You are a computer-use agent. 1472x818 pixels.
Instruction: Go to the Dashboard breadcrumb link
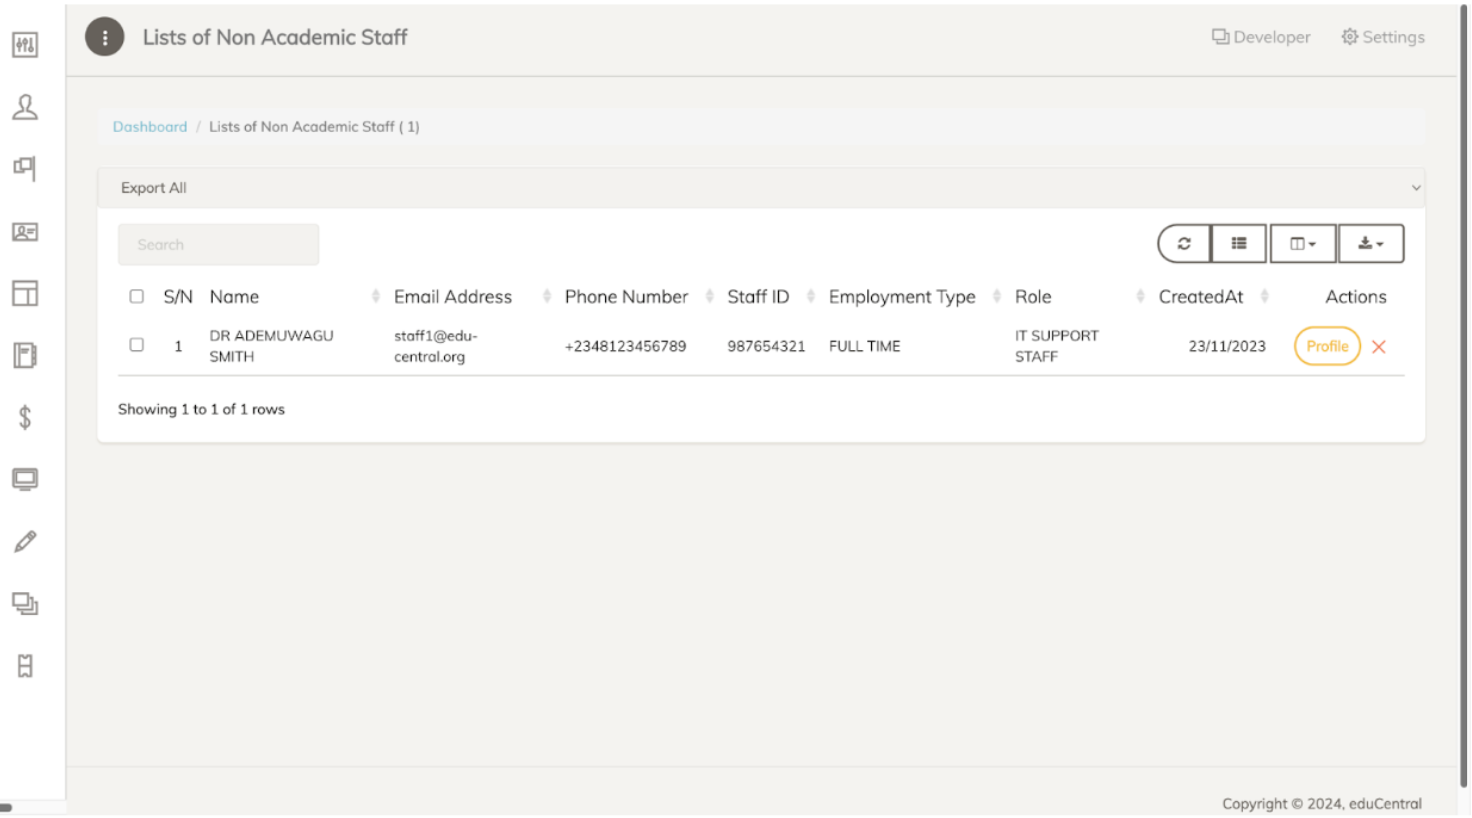click(150, 127)
